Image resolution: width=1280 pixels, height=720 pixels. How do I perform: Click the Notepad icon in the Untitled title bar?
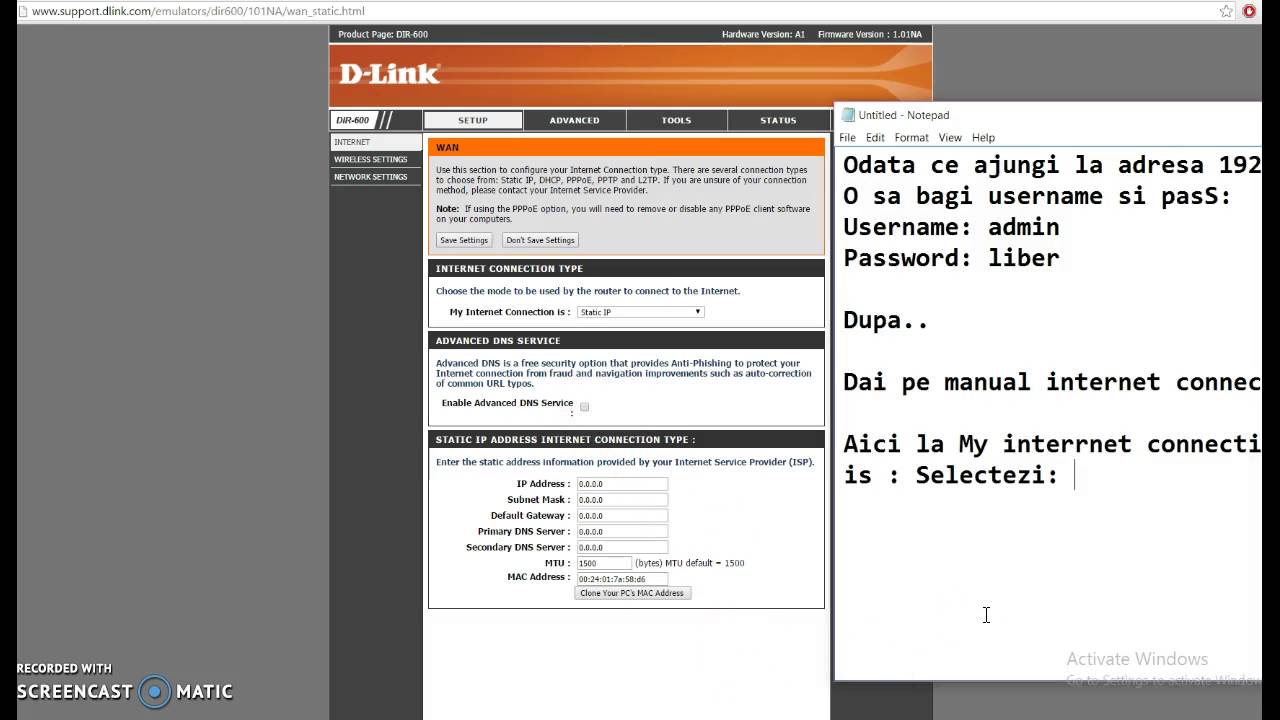coord(848,115)
